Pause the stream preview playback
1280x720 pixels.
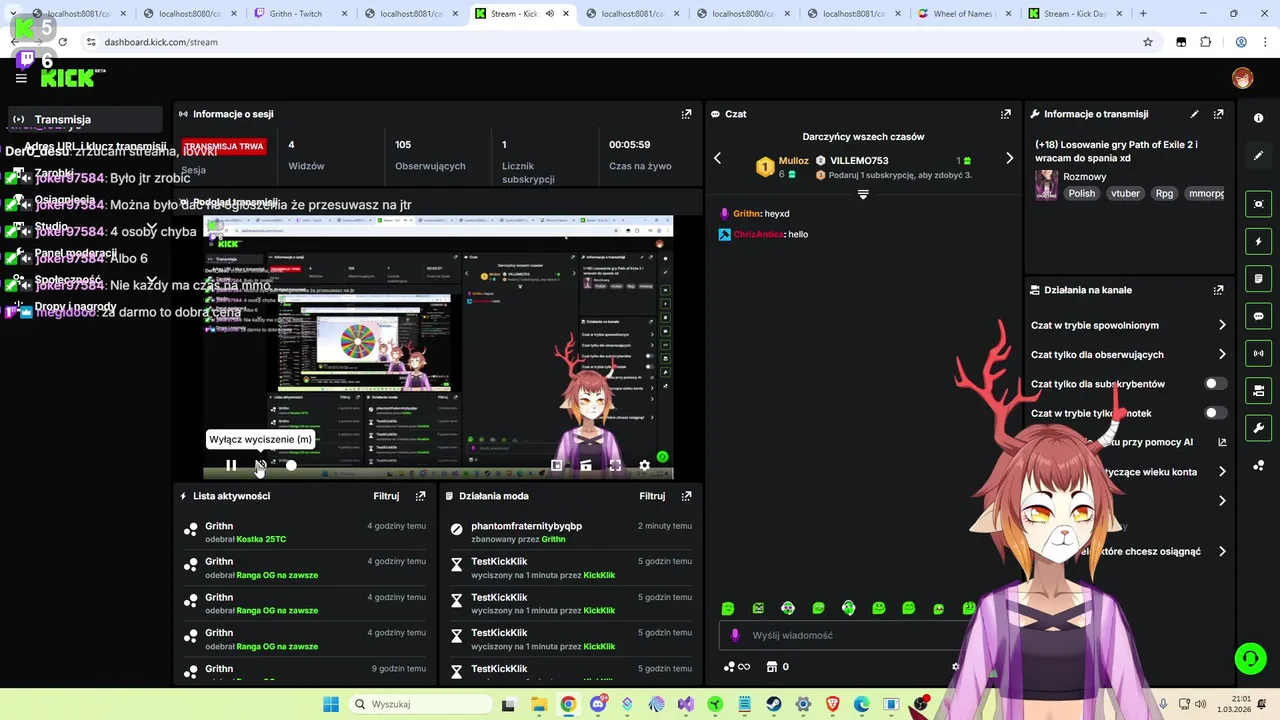click(x=231, y=465)
